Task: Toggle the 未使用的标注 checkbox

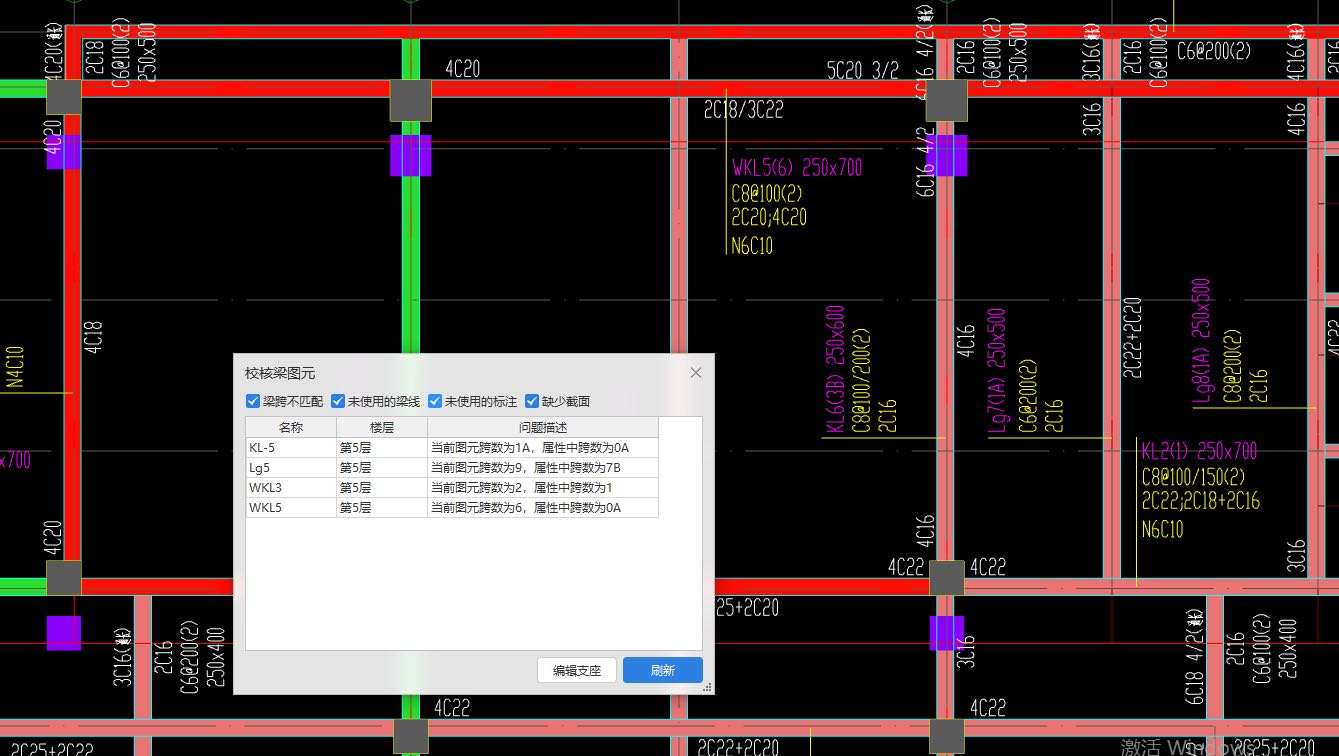Action: tap(435, 401)
